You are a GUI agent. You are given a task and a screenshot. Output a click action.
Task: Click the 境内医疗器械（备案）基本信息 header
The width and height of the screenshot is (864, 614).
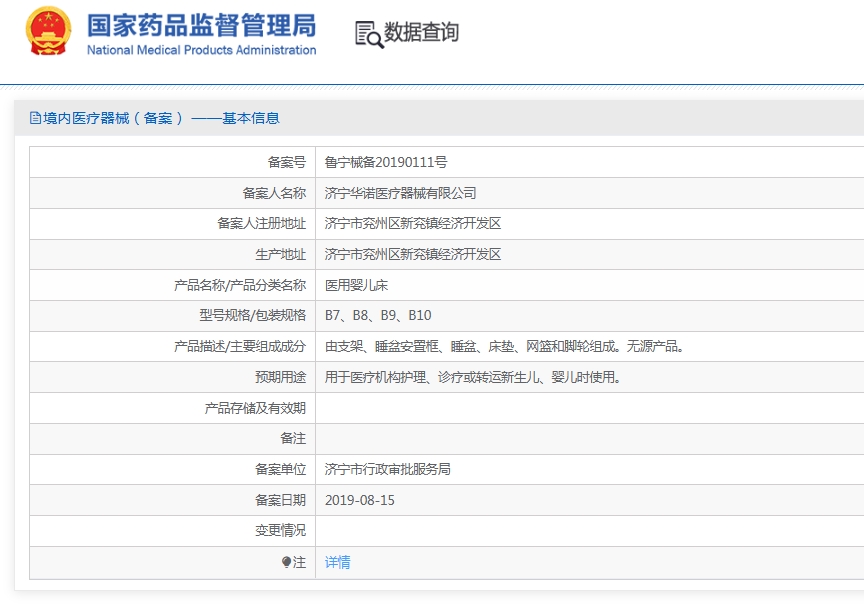pyautogui.click(x=161, y=118)
